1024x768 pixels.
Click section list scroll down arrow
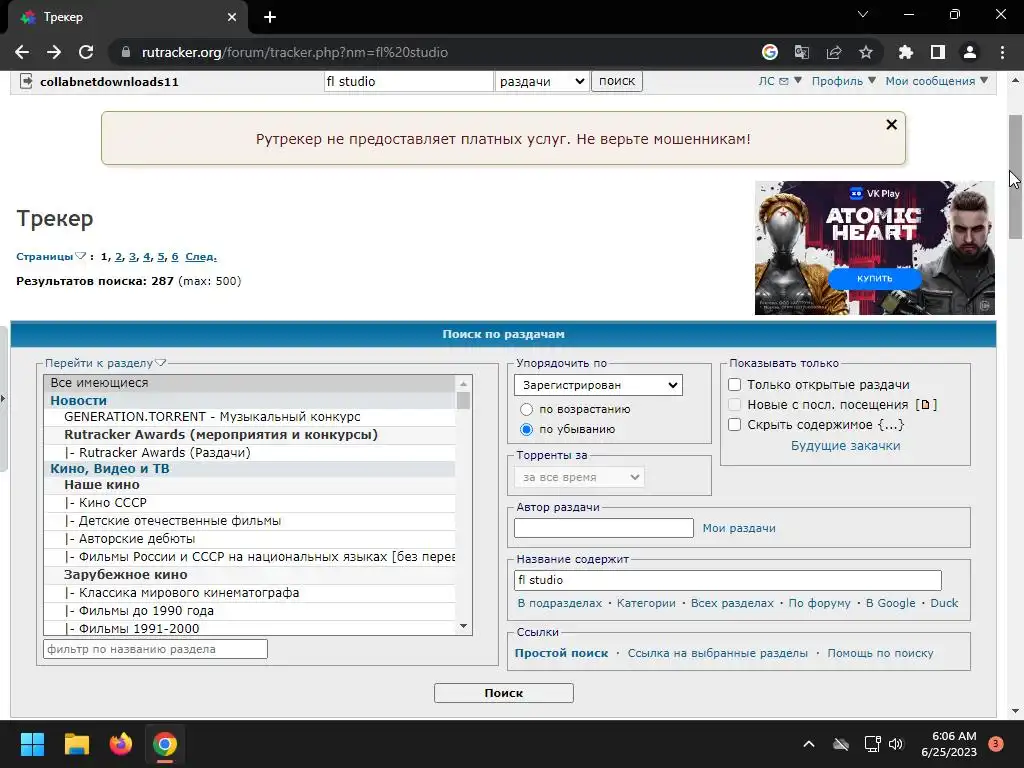(x=464, y=627)
